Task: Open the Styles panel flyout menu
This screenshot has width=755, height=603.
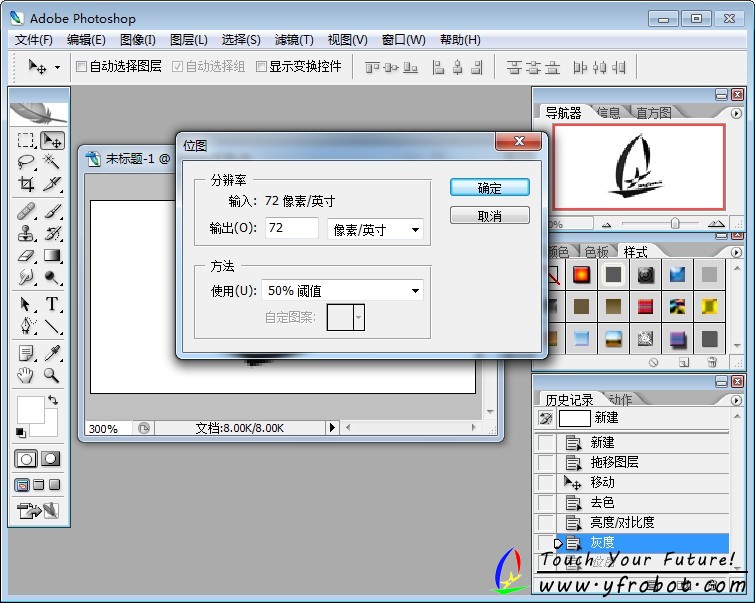Action: 736,252
